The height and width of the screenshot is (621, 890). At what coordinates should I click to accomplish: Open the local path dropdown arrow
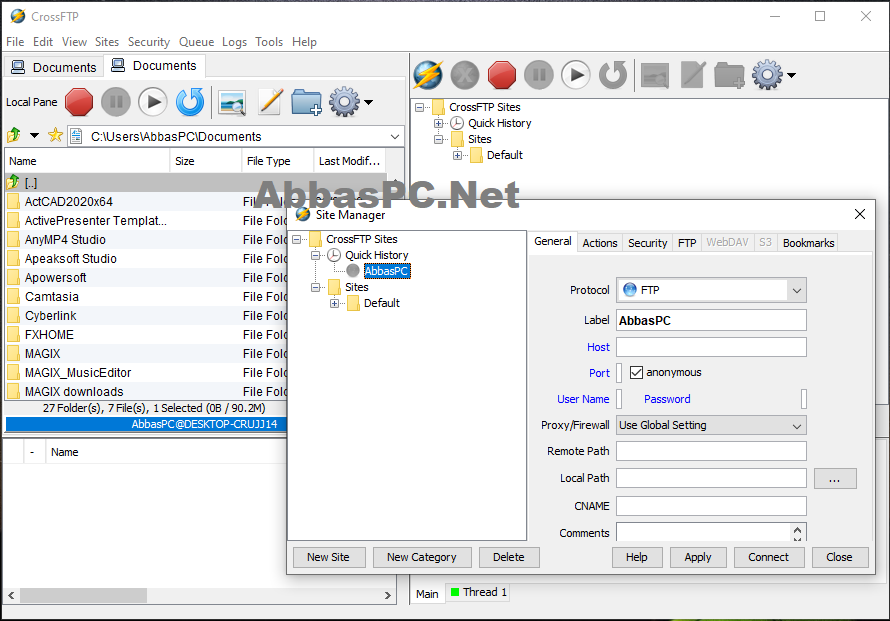[x=395, y=137]
